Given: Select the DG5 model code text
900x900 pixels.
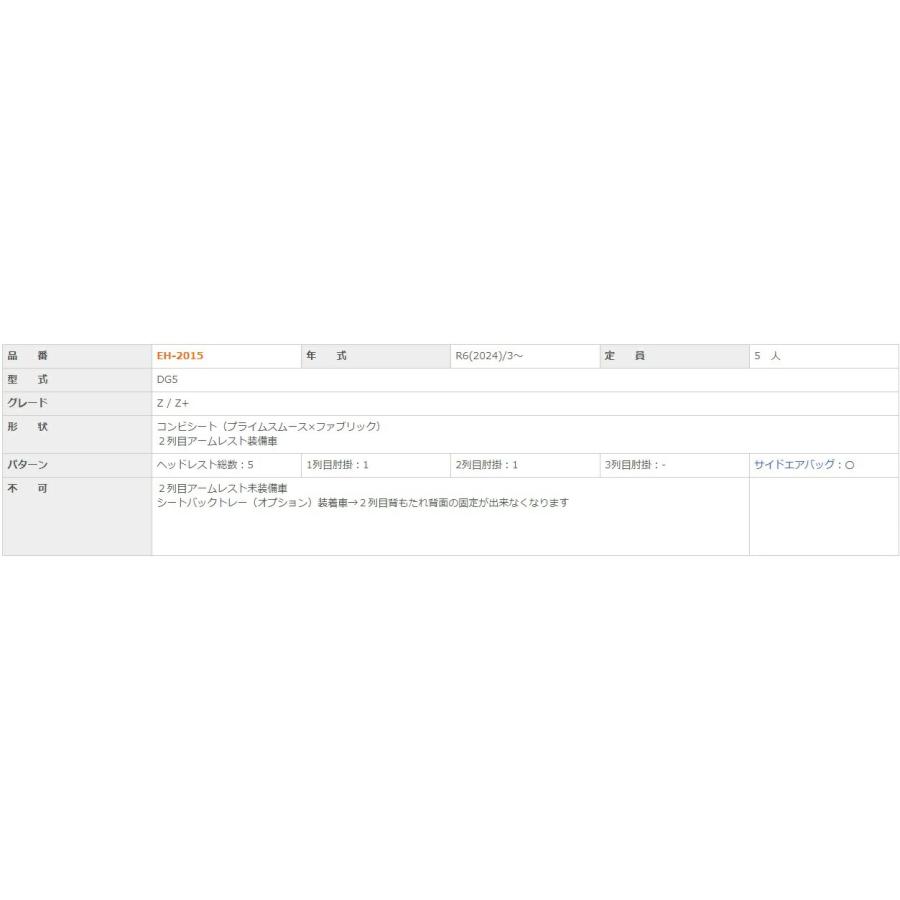Looking at the screenshot, I should point(167,380).
